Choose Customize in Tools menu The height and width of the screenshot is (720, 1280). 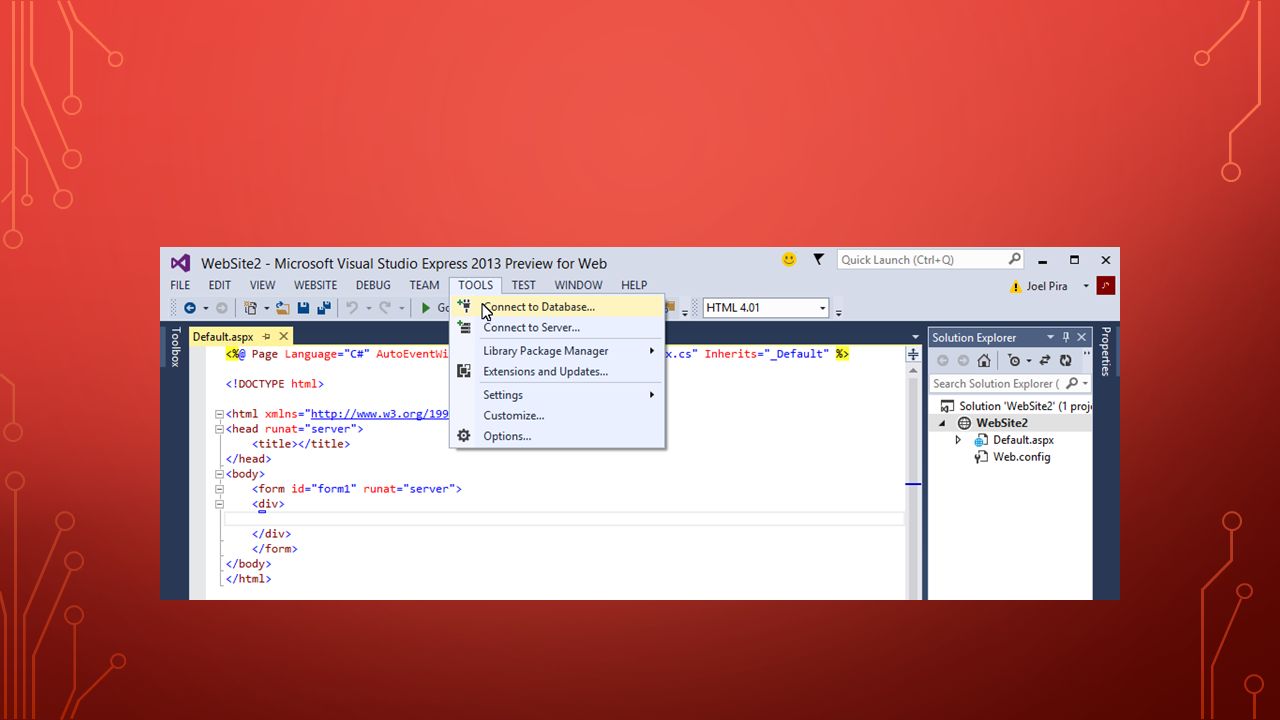coord(557,415)
